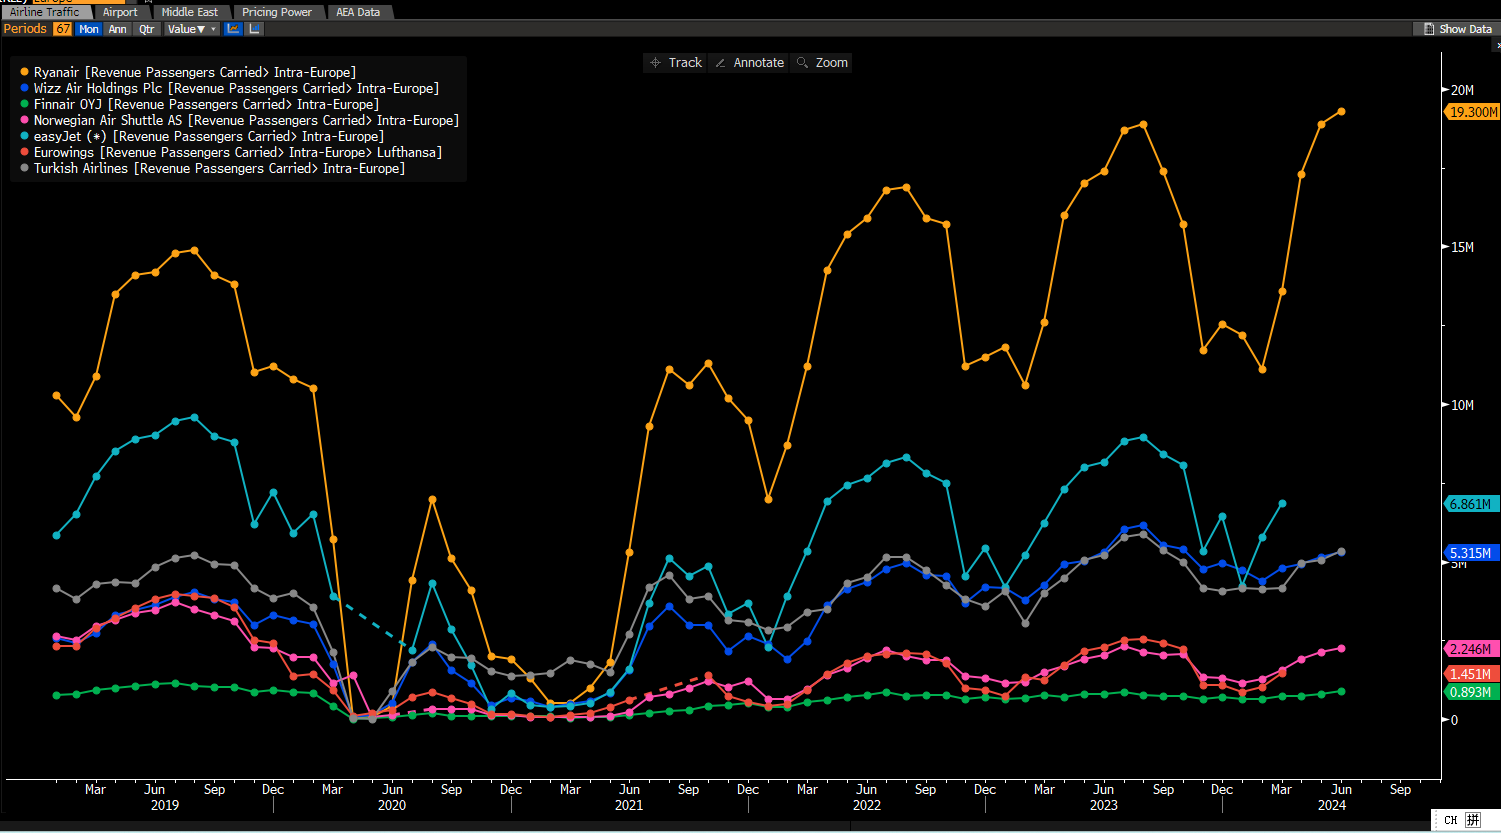Click Norwegian's last pink data point
This screenshot has width=1501, height=833.
(x=1341, y=648)
